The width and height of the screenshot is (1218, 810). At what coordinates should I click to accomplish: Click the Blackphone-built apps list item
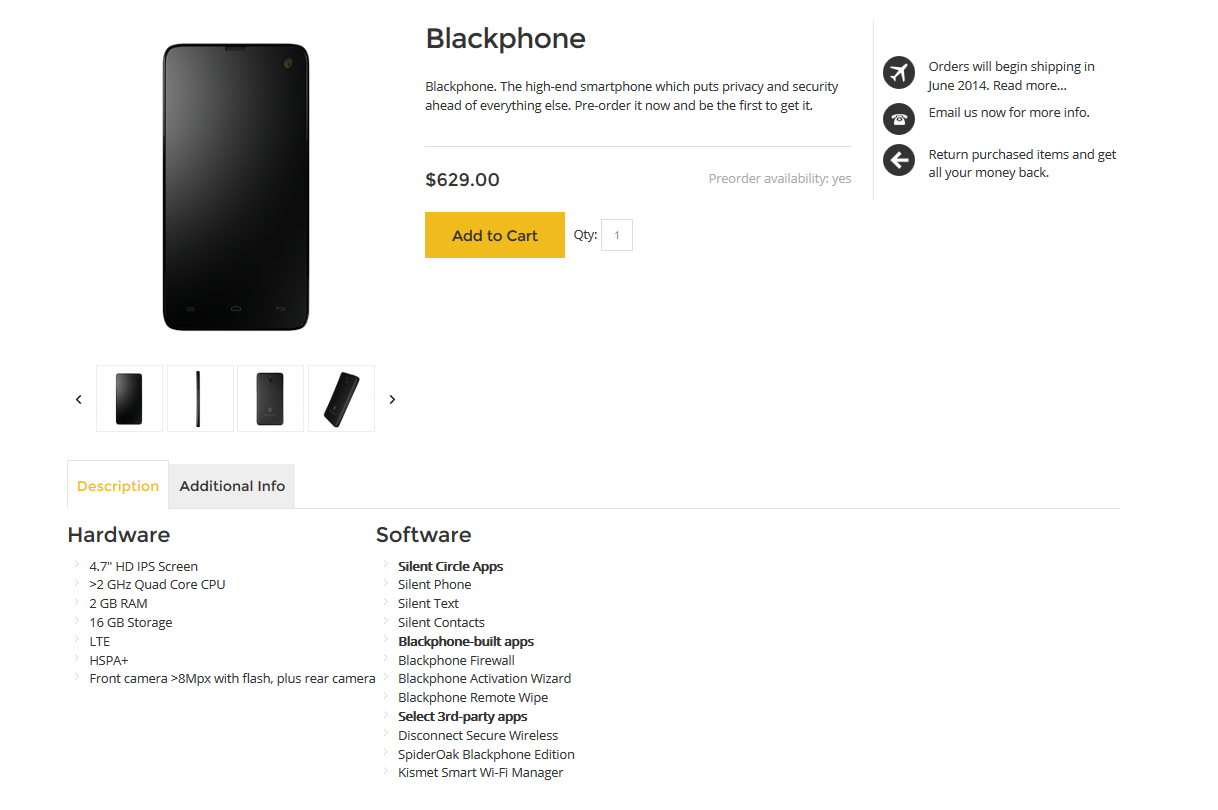(466, 641)
